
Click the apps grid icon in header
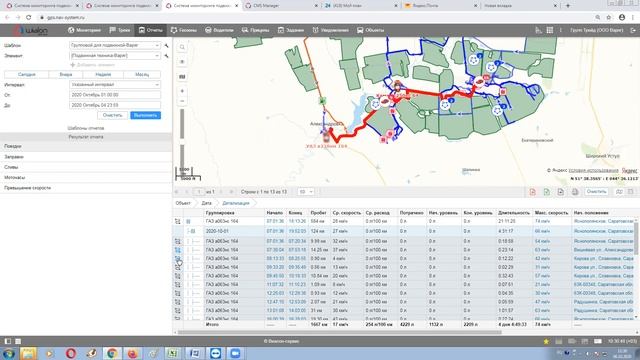click(550, 30)
